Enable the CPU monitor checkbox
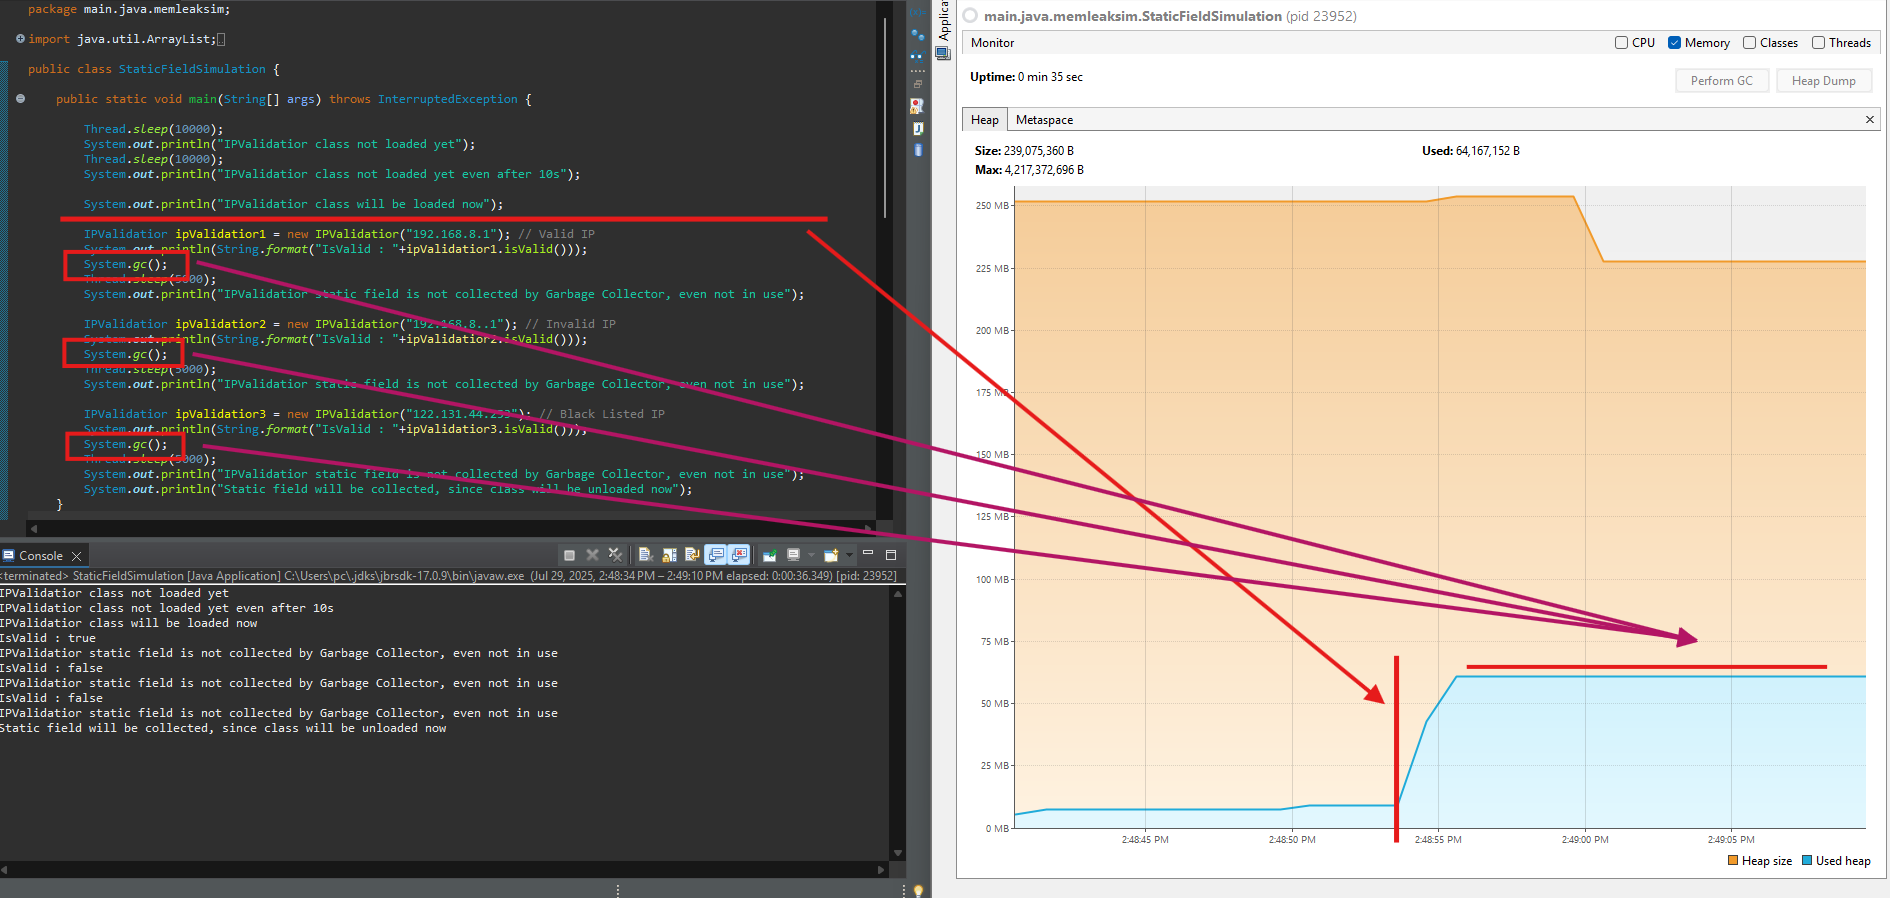1890x898 pixels. tap(1621, 43)
